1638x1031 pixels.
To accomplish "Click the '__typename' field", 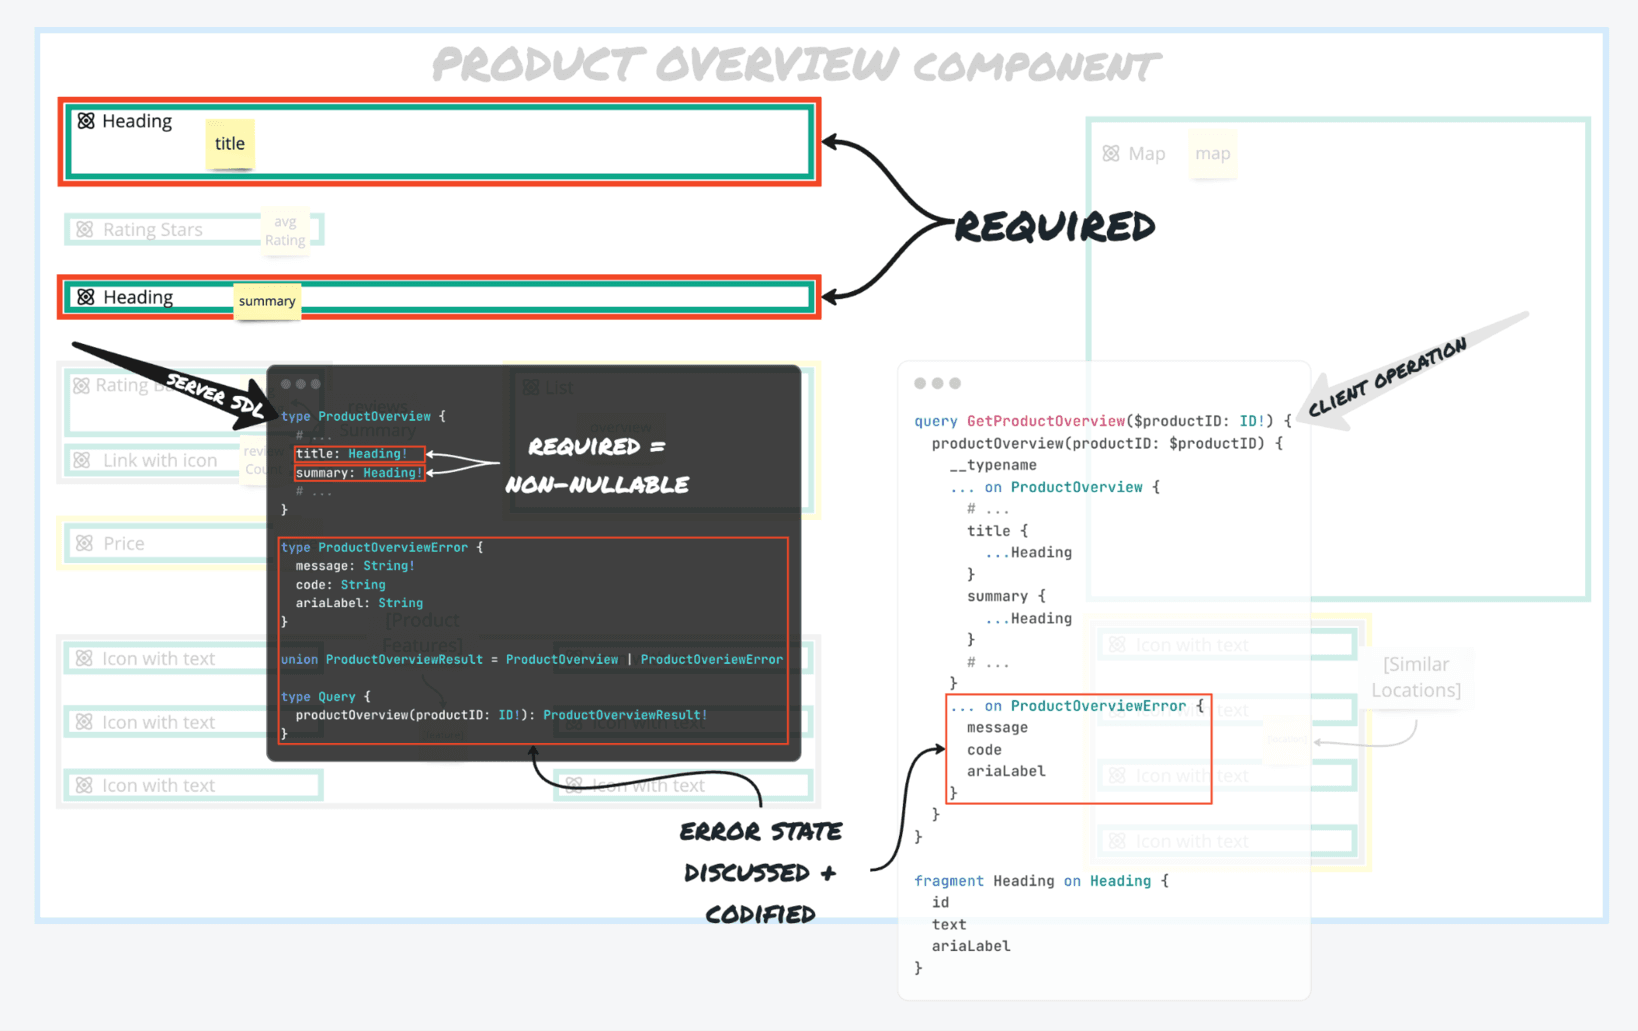I will pyautogui.click(x=993, y=465).
